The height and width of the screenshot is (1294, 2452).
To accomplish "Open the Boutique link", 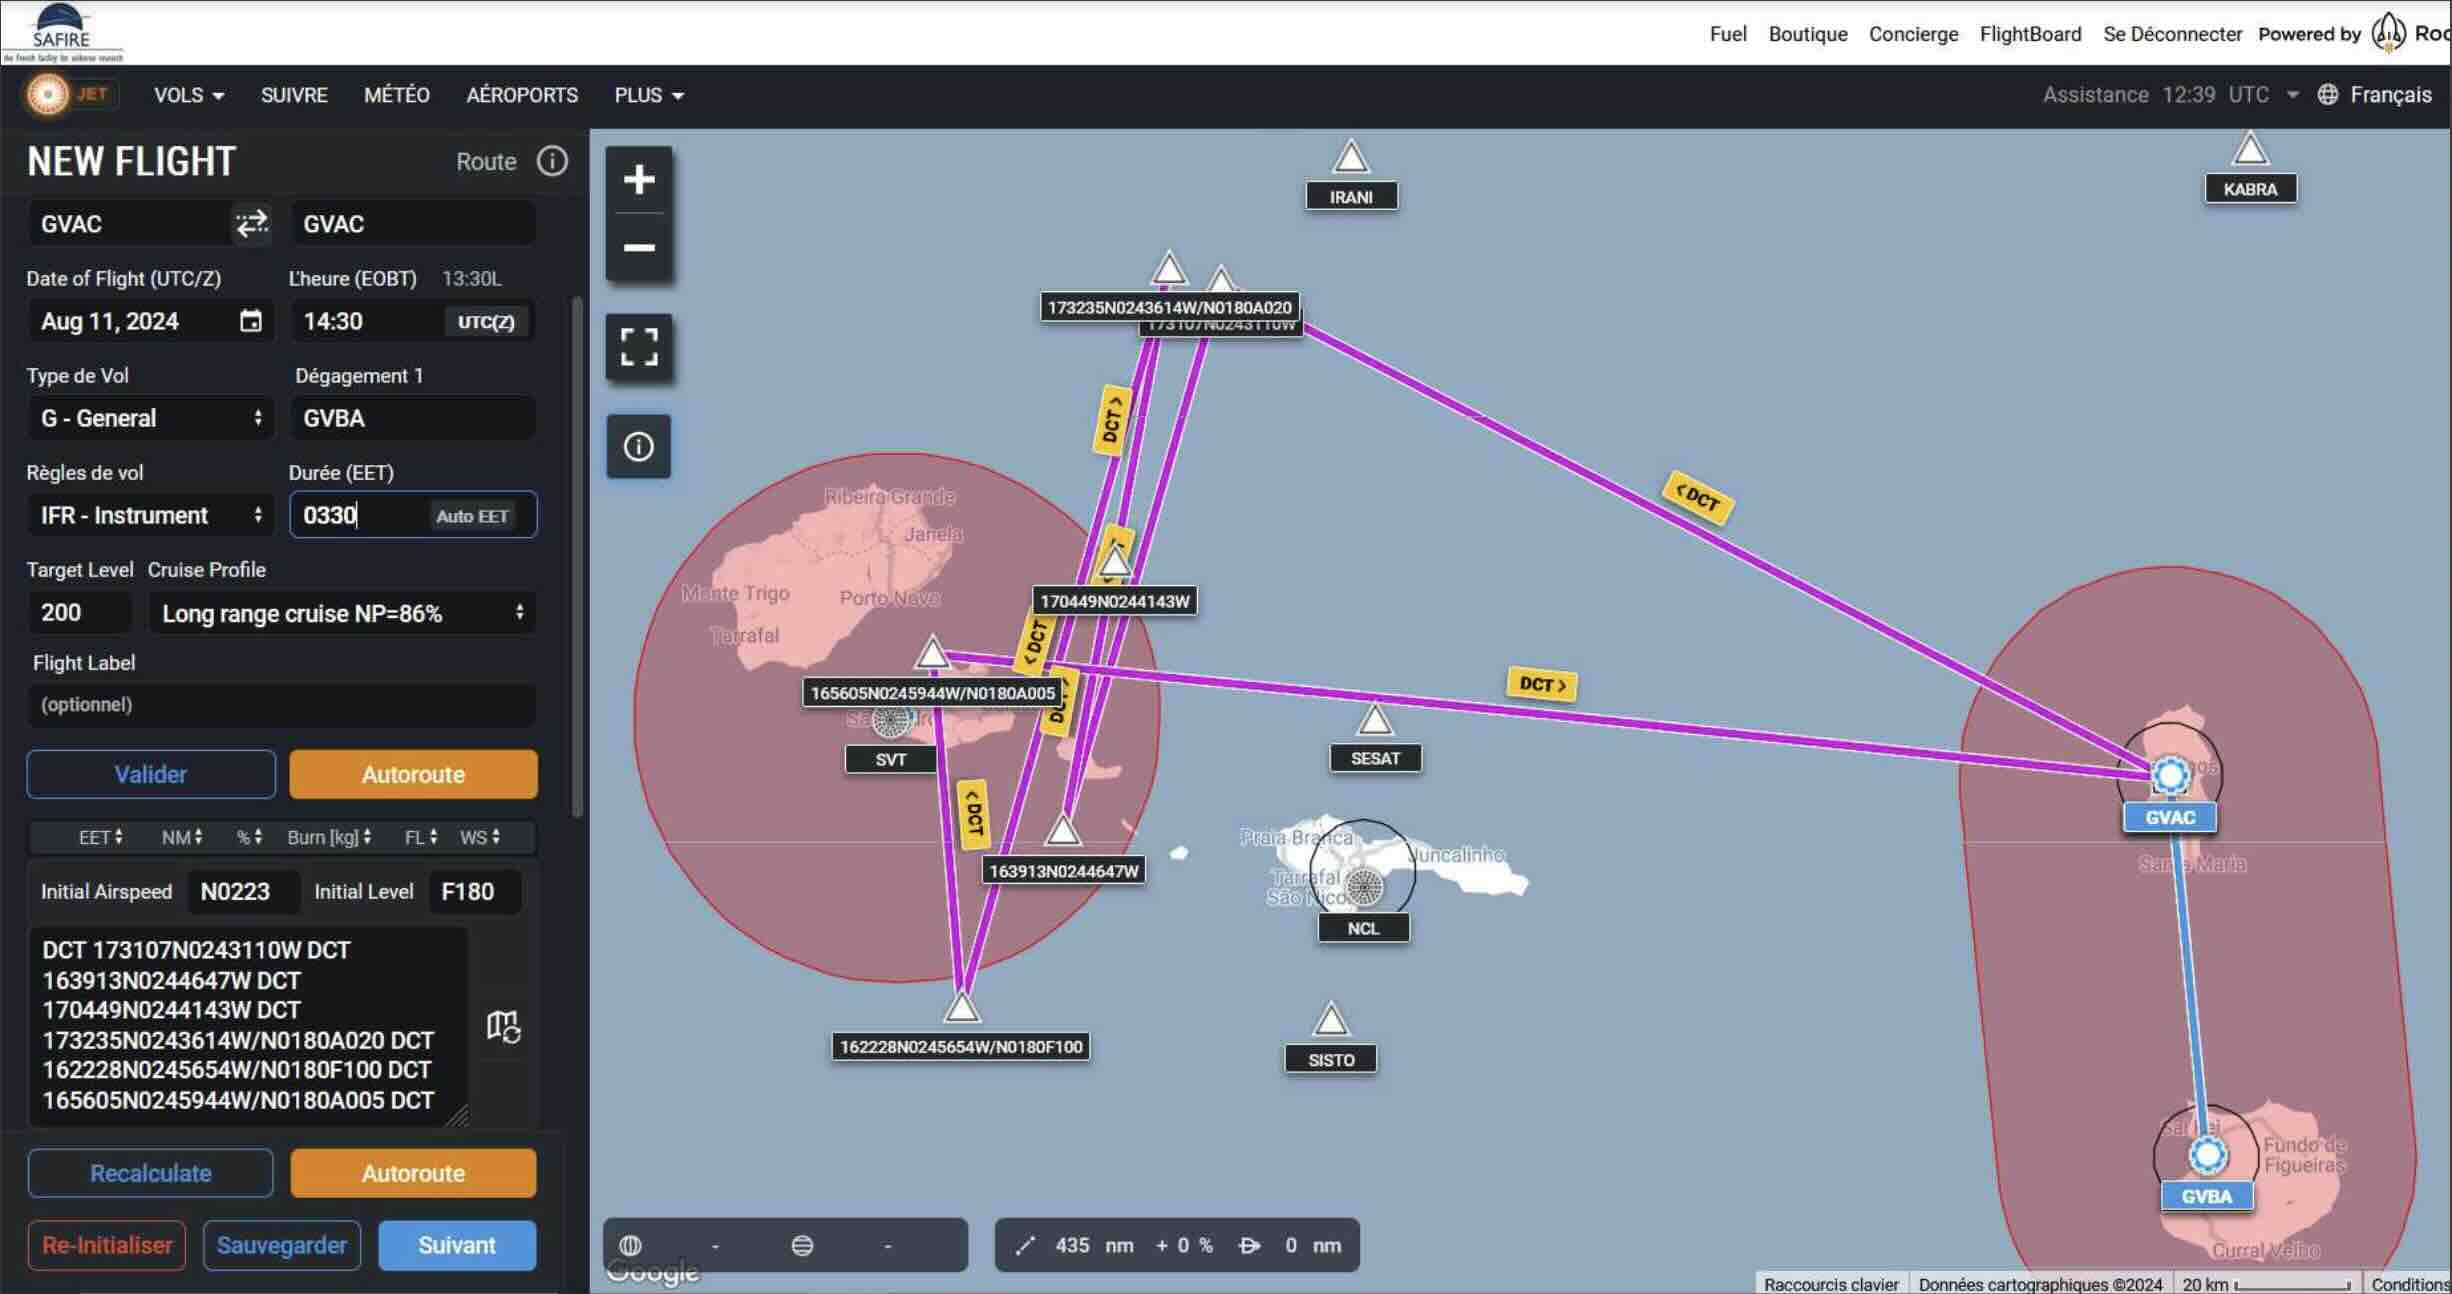I will tap(1808, 34).
